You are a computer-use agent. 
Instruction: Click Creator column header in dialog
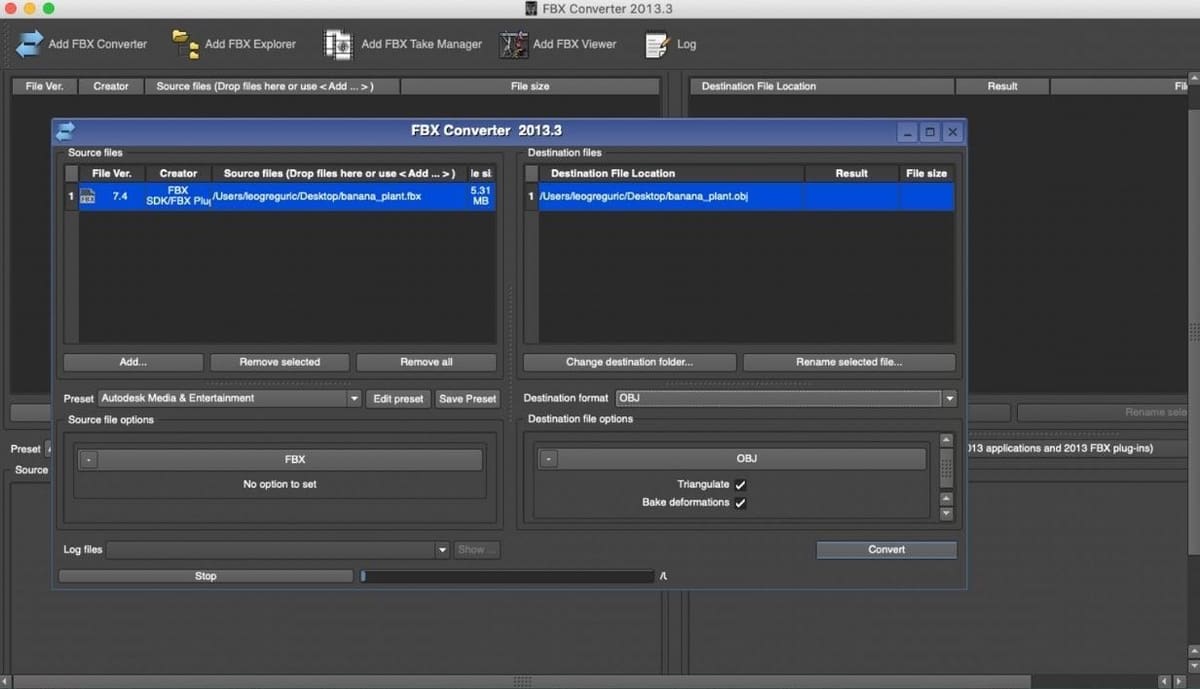tap(178, 173)
